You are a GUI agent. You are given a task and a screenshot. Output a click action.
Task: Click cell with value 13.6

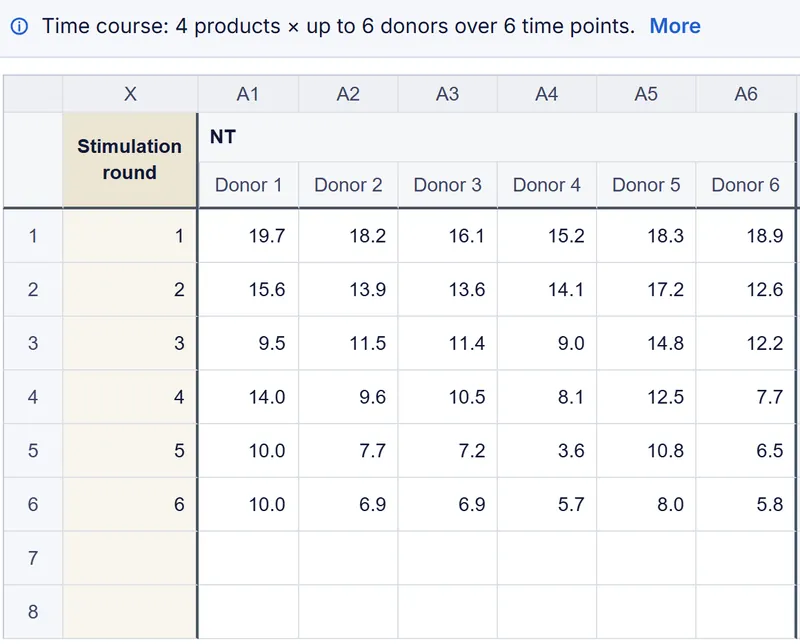447,289
